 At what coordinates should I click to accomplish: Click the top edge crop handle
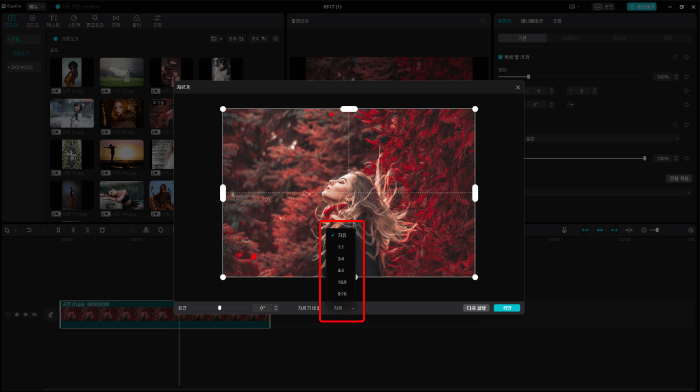point(349,109)
